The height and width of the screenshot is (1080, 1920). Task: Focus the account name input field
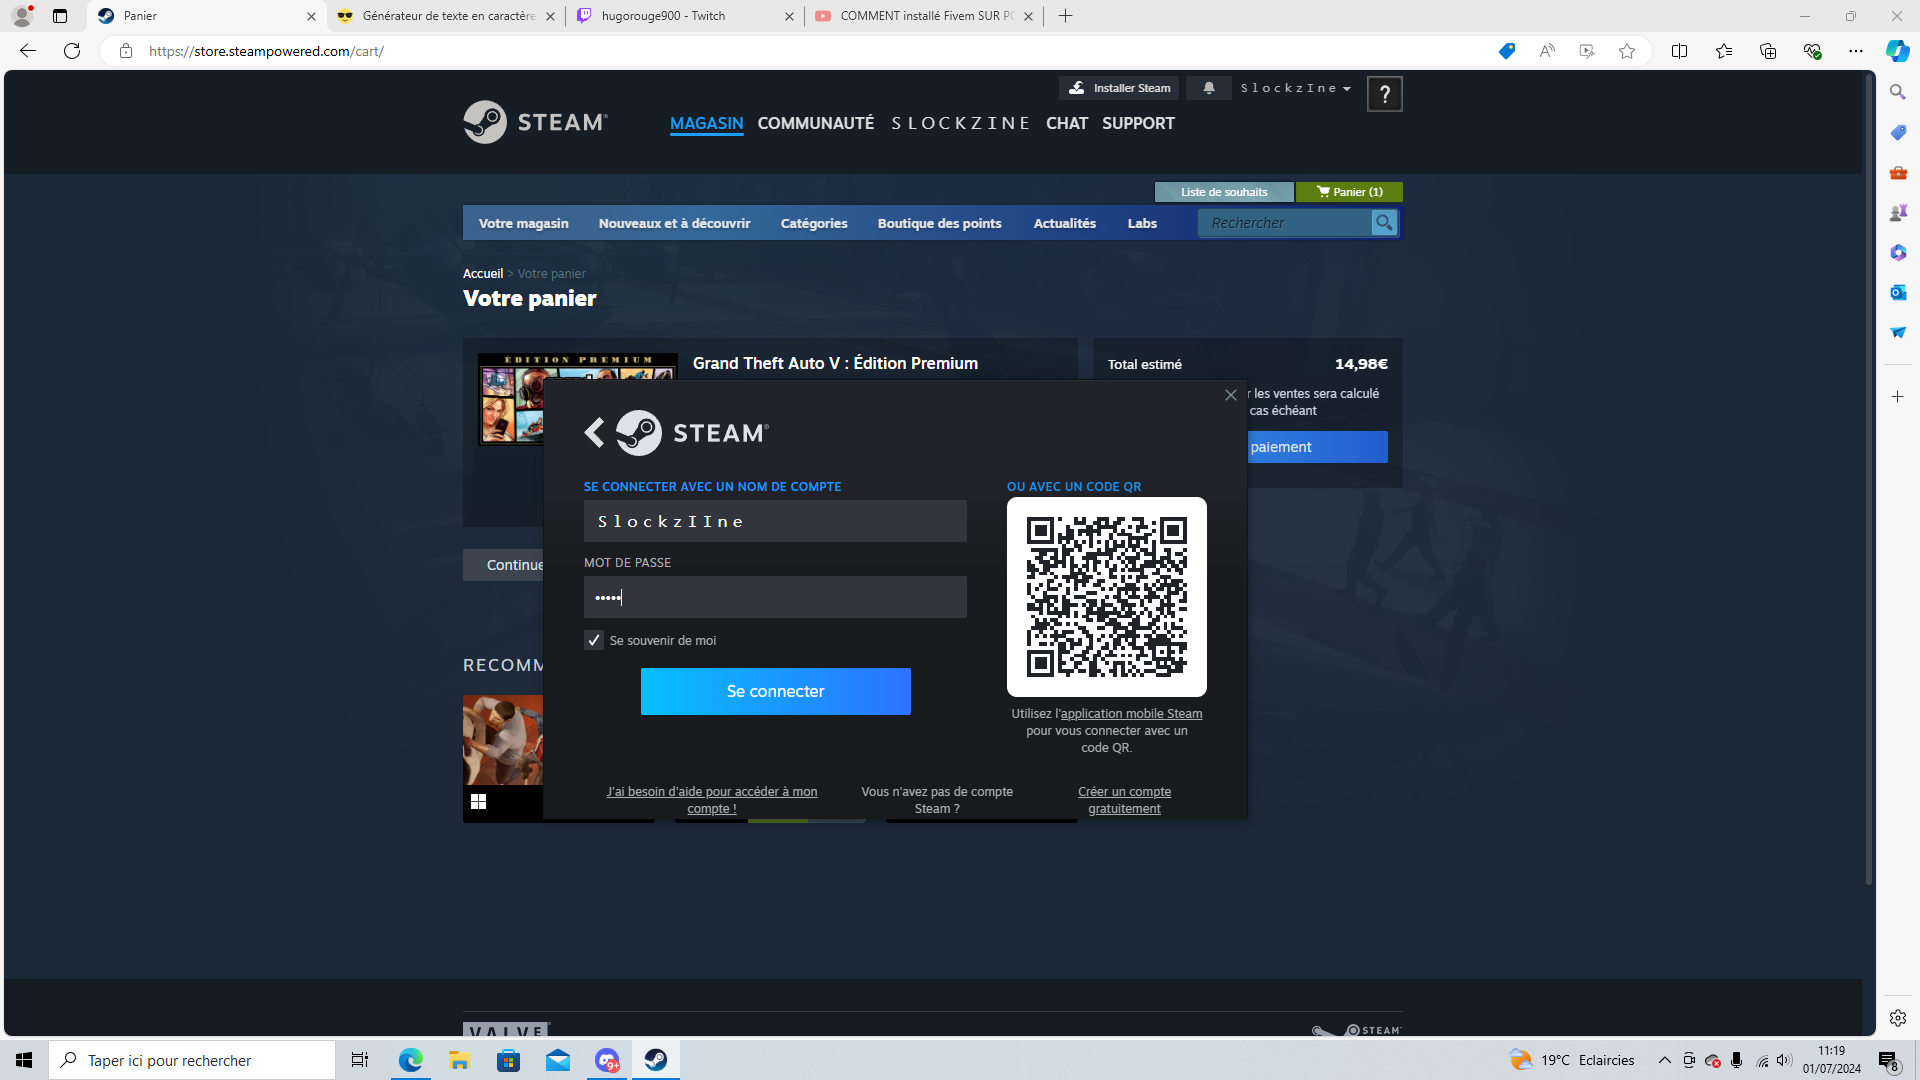[x=775, y=521]
